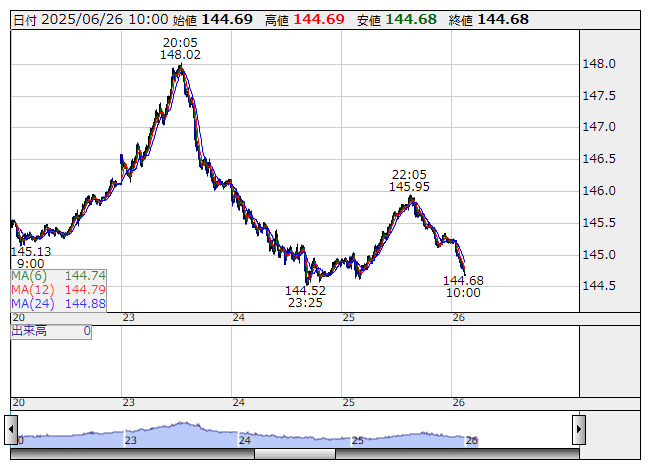This screenshot has height=470, width=653.
Task: Click date 24 in the overview navigator chart
Action: pyautogui.click(x=244, y=440)
